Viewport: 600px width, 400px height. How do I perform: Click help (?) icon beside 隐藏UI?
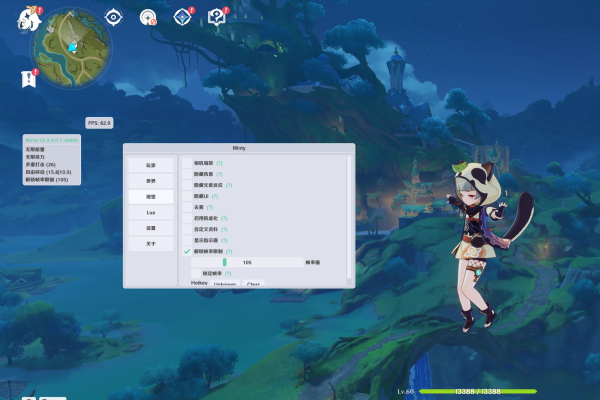coord(215,196)
